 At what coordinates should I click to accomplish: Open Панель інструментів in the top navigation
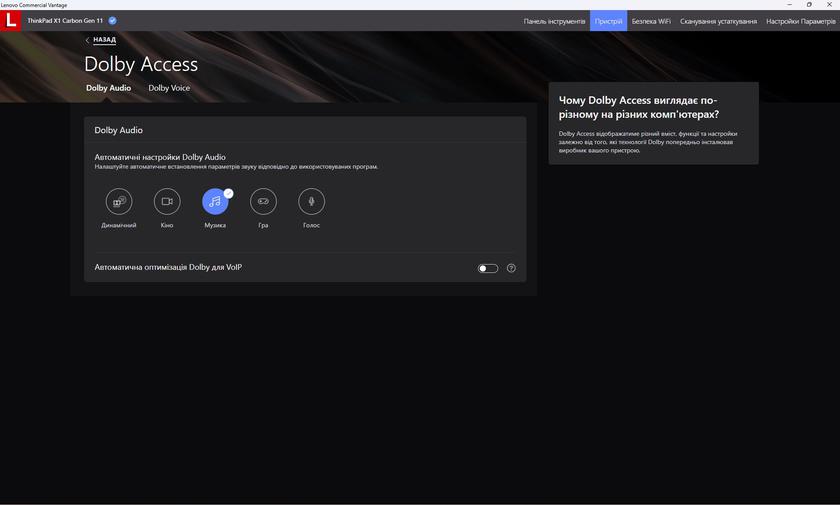[554, 21]
